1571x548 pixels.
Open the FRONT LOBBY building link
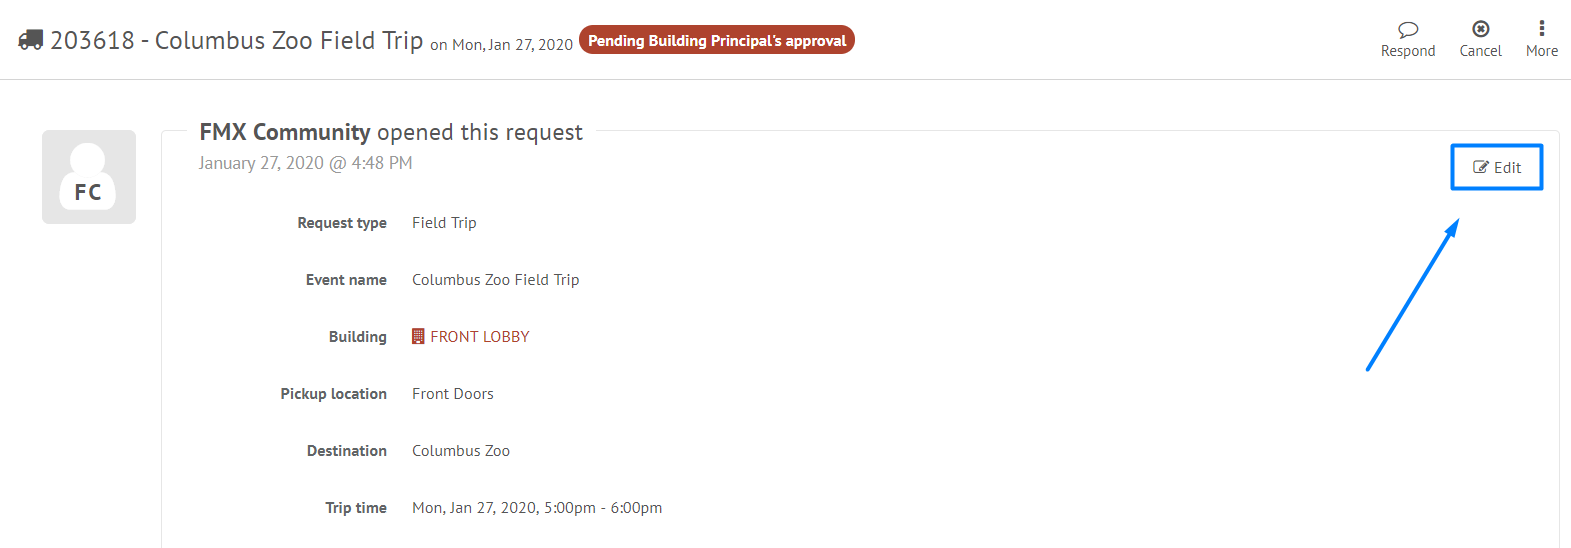tap(480, 337)
